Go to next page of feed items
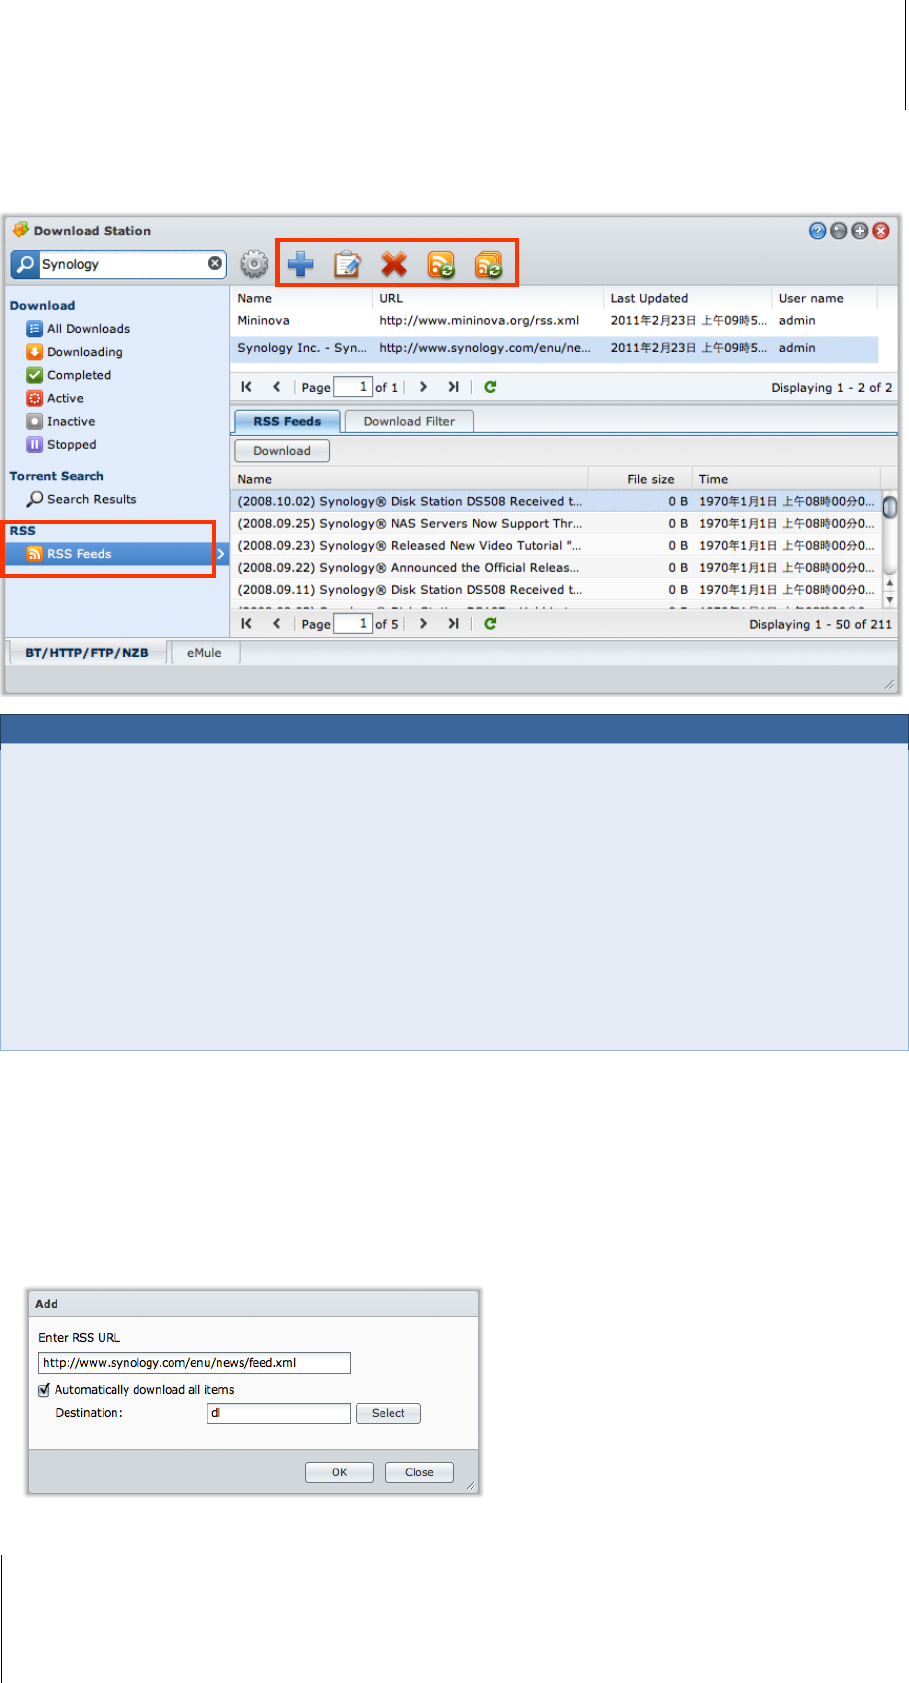 point(423,624)
